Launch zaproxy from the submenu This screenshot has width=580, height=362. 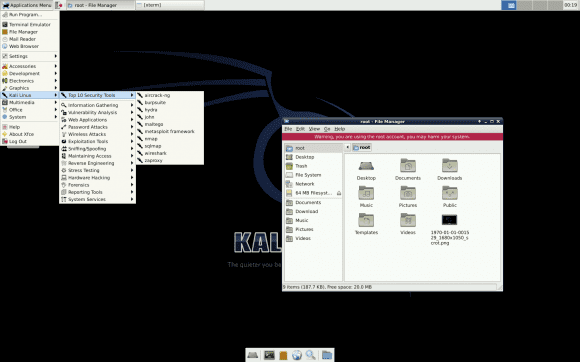point(170,160)
